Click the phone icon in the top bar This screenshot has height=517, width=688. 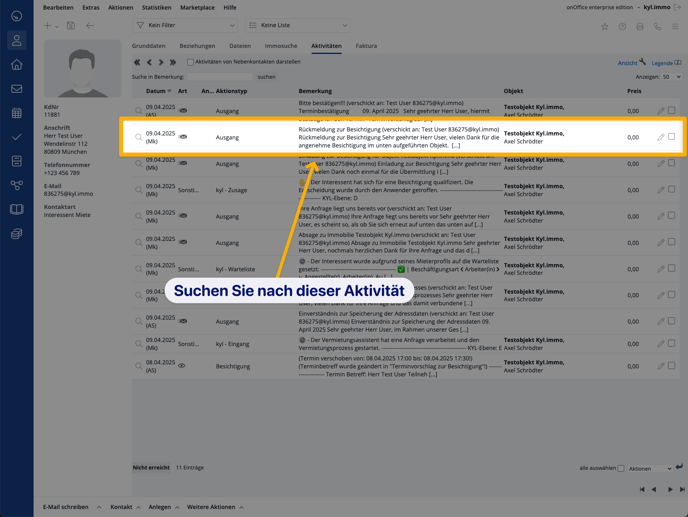(657, 27)
